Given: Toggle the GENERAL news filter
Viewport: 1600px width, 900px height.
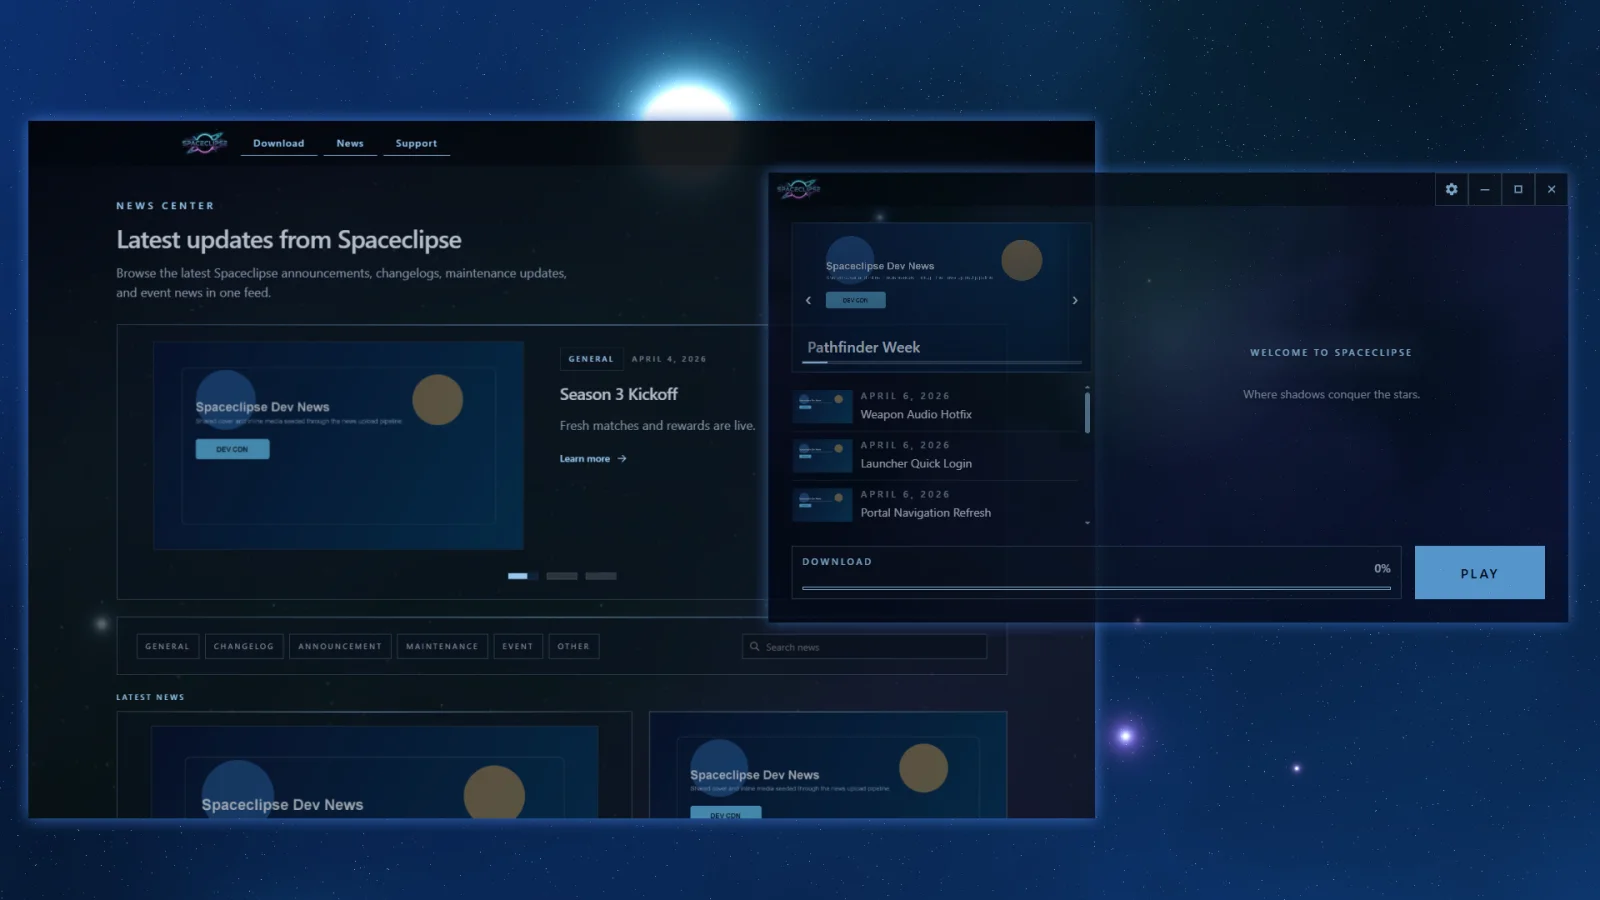Looking at the screenshot, I should [167, 646].
